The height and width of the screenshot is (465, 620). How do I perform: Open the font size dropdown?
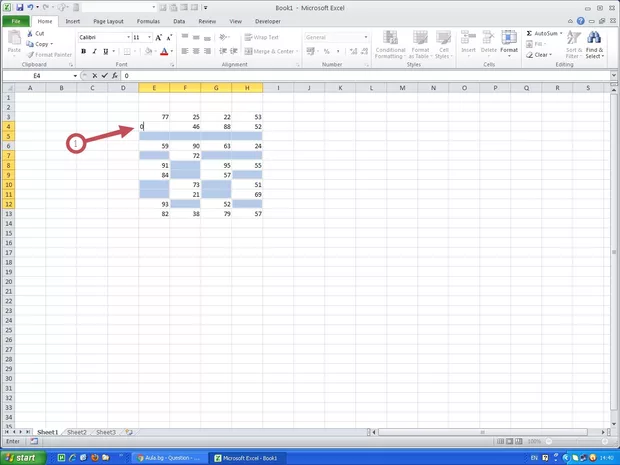[149, 37]
